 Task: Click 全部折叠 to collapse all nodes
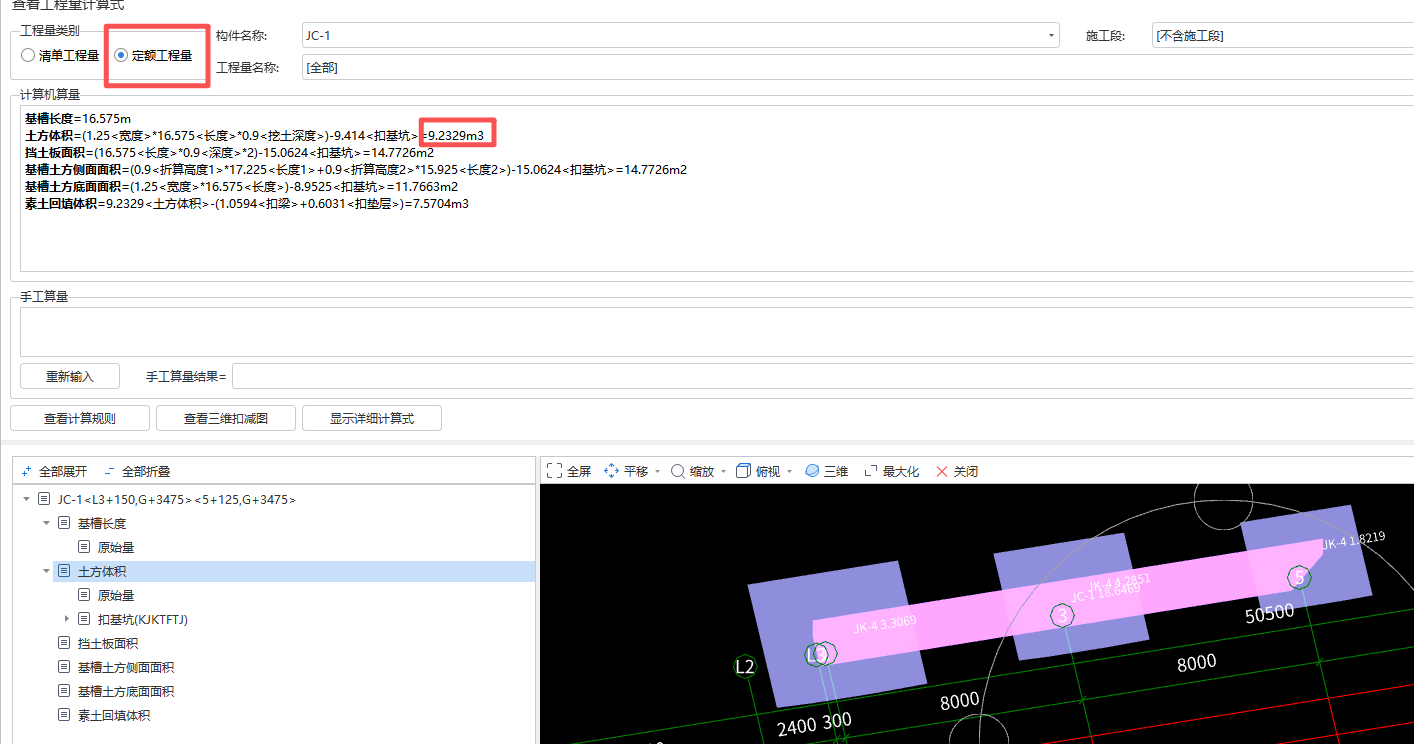[x=137, y=471]
